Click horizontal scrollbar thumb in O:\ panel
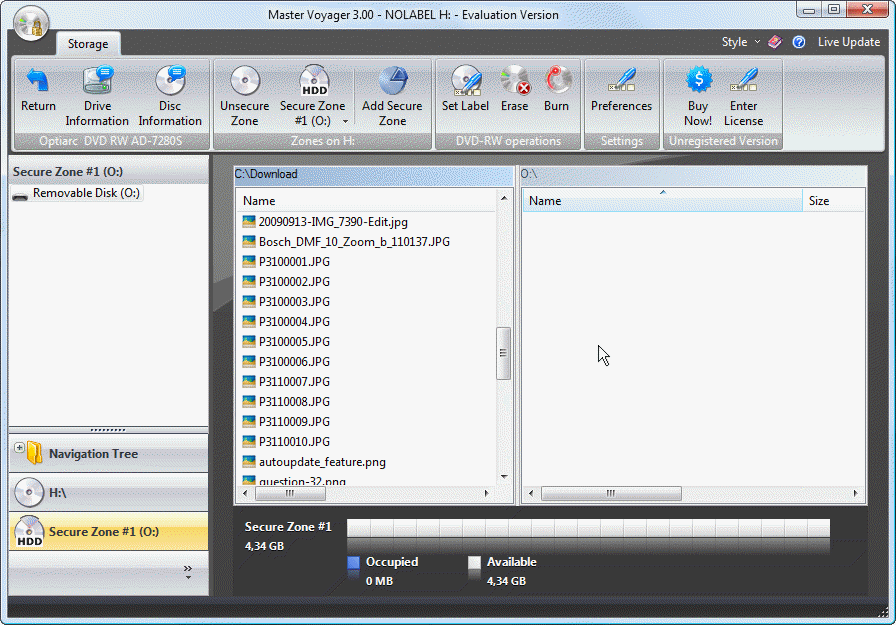The image size is (896, 625). pyautogui.click(x=611, y=493)
